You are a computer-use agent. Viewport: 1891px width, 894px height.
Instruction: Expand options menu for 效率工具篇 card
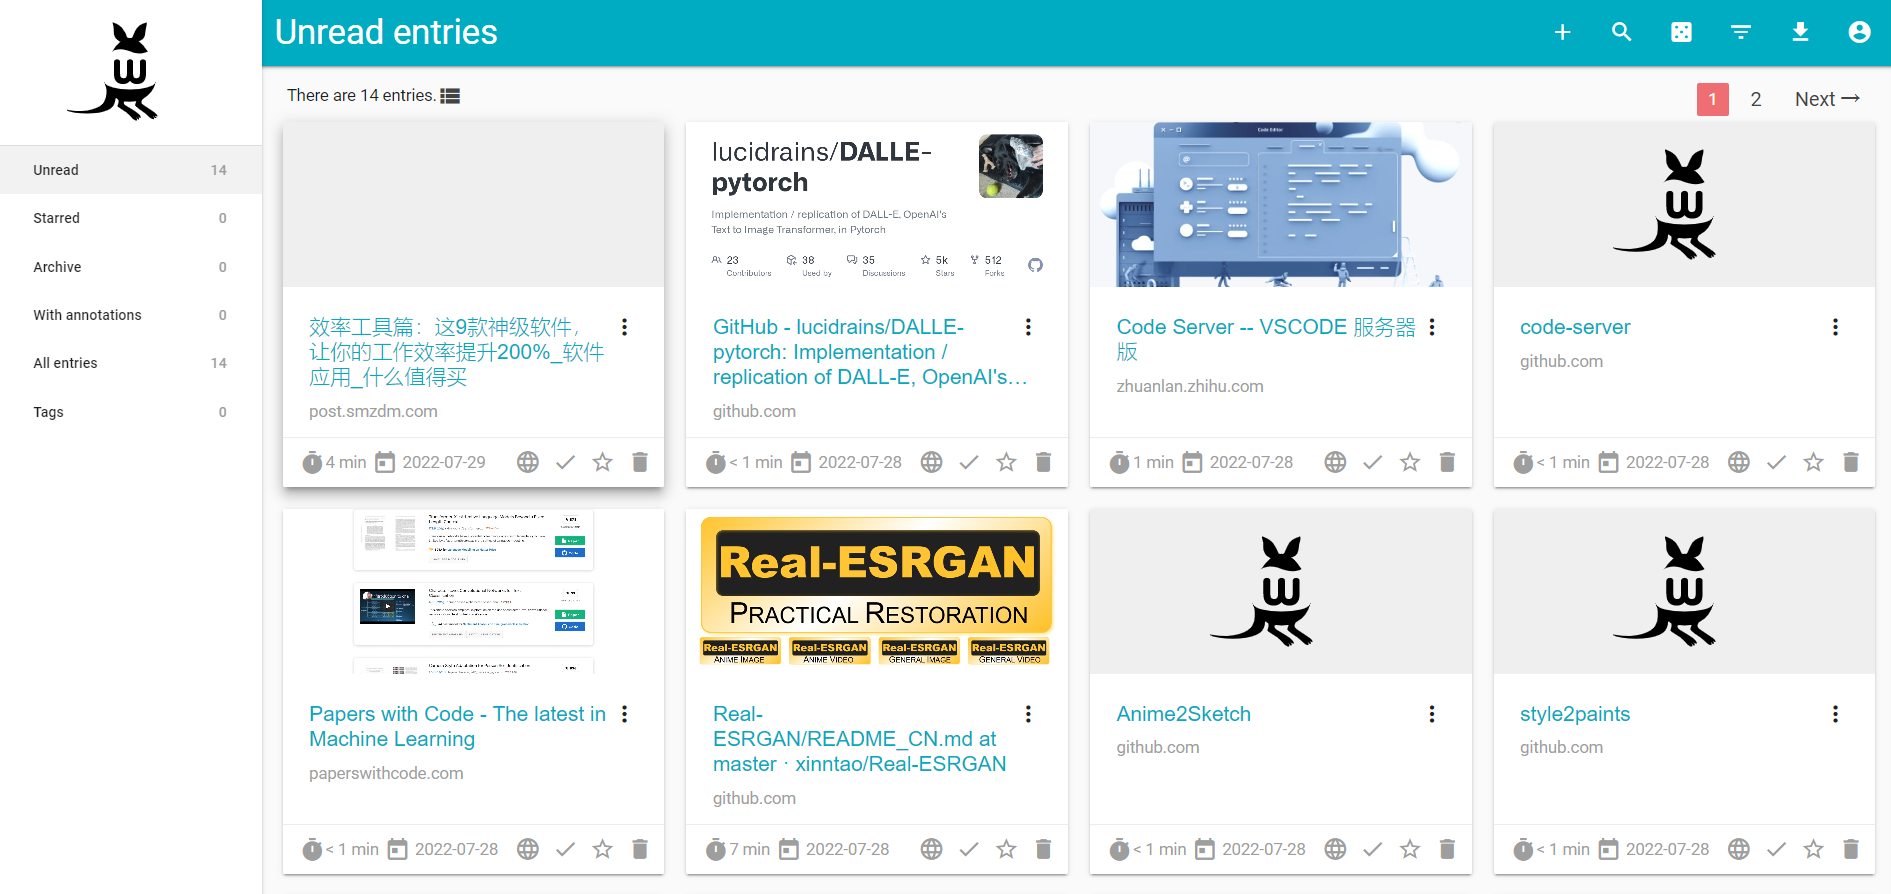click(x=625, y=327)
